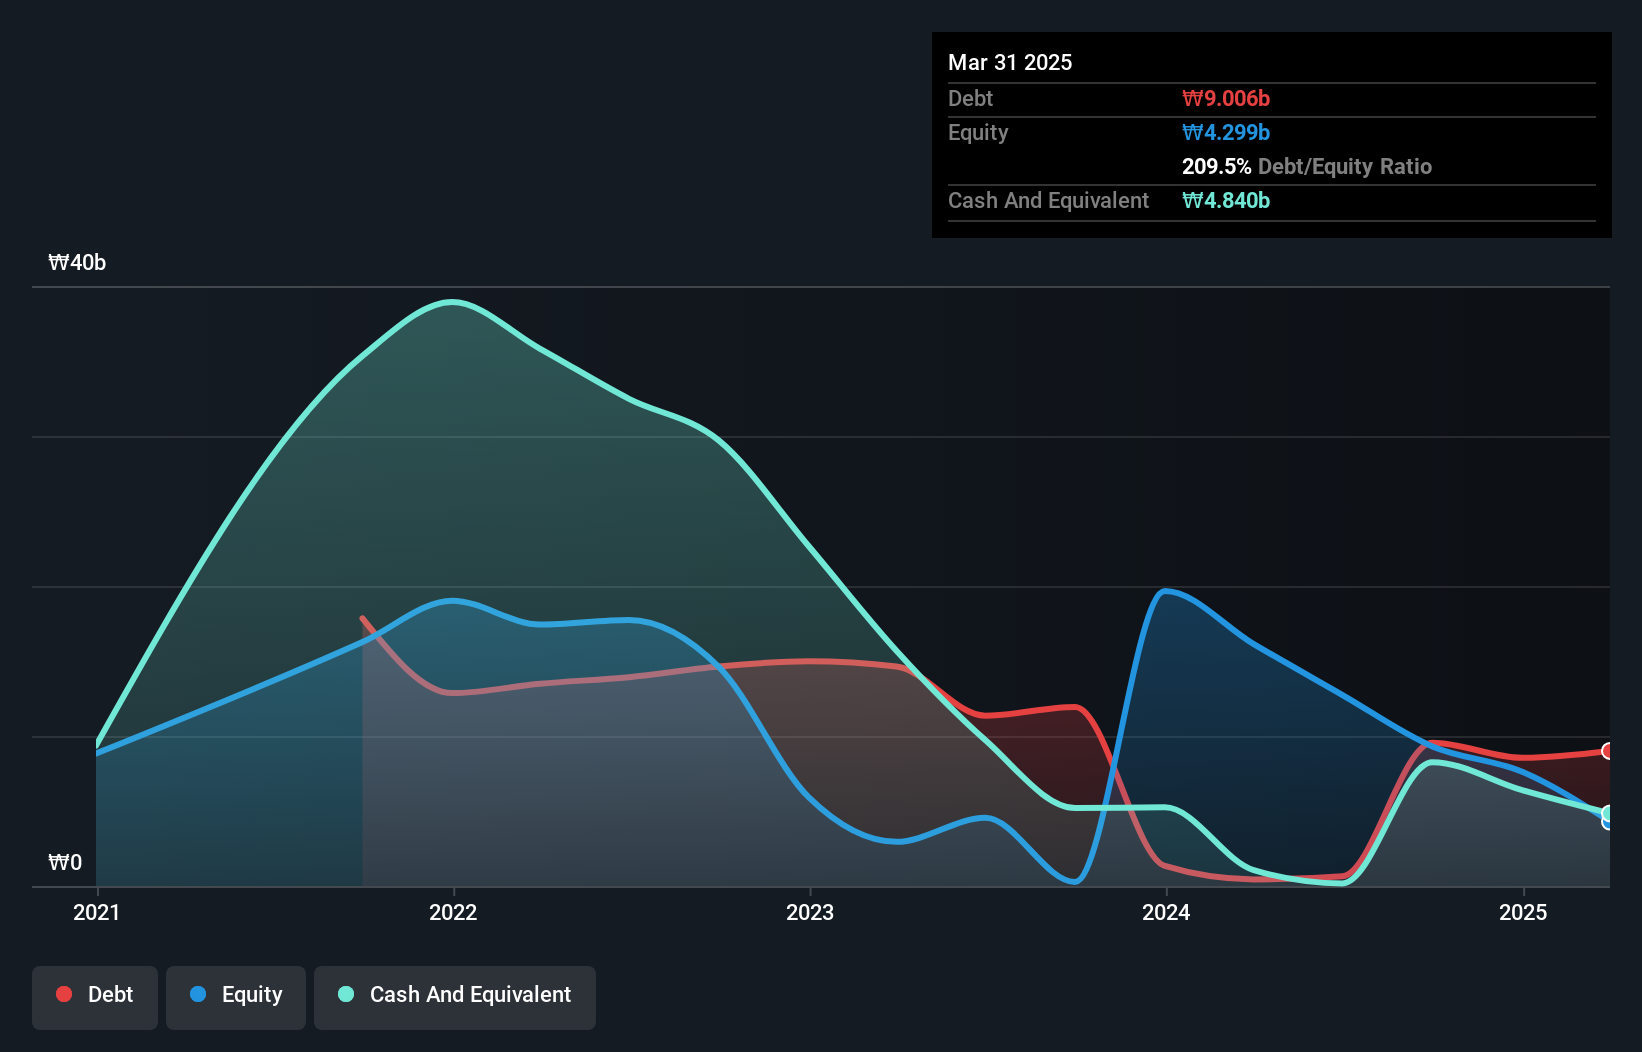Toggle the Equity series legend button
The width and height of the screenshot is (1642, 1052).
(x=236, y=997)
